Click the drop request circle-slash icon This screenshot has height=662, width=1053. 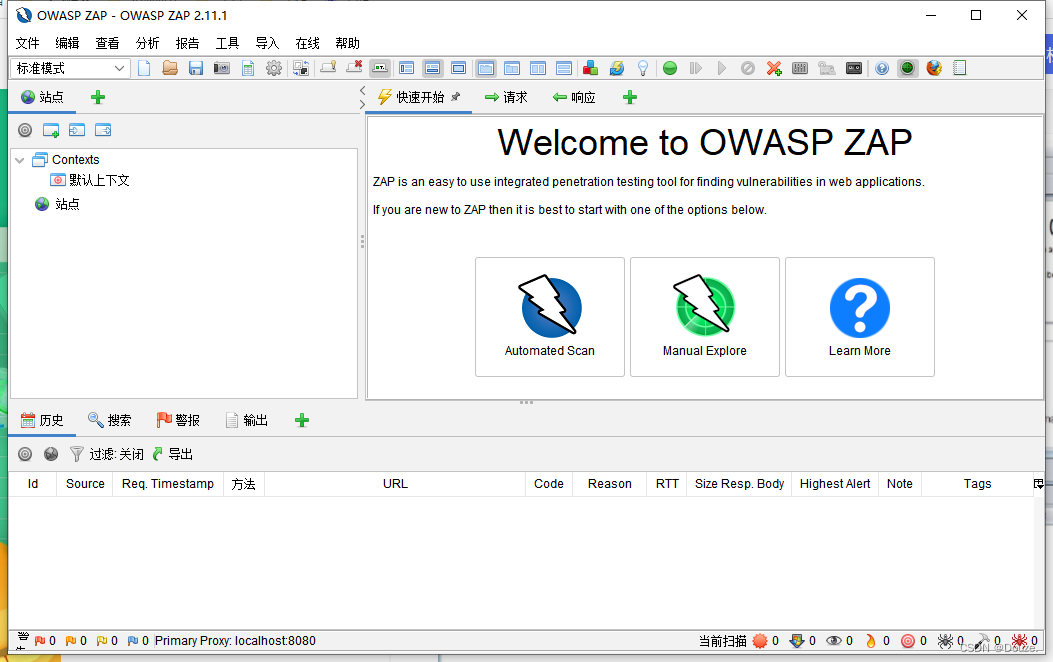747,68
